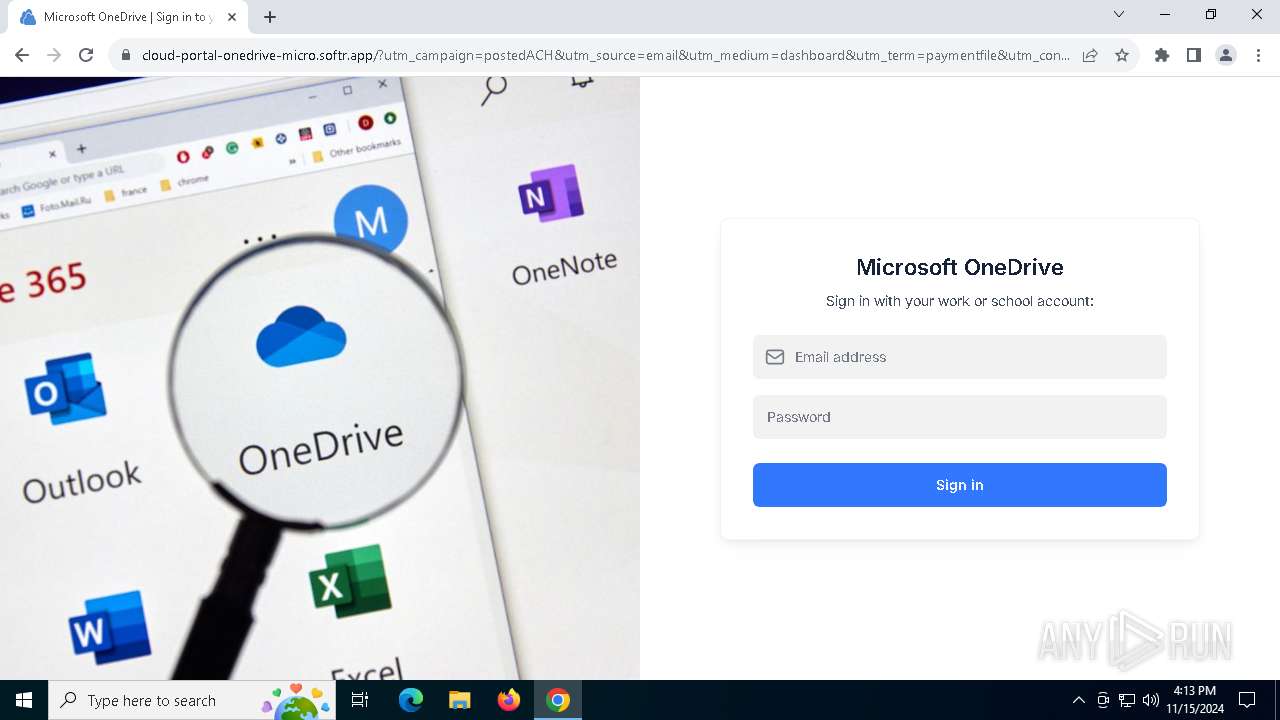Click the Chrome taskbar icon
The width and height of the screenshot is (1280, 720).
(x=558, y=700)
